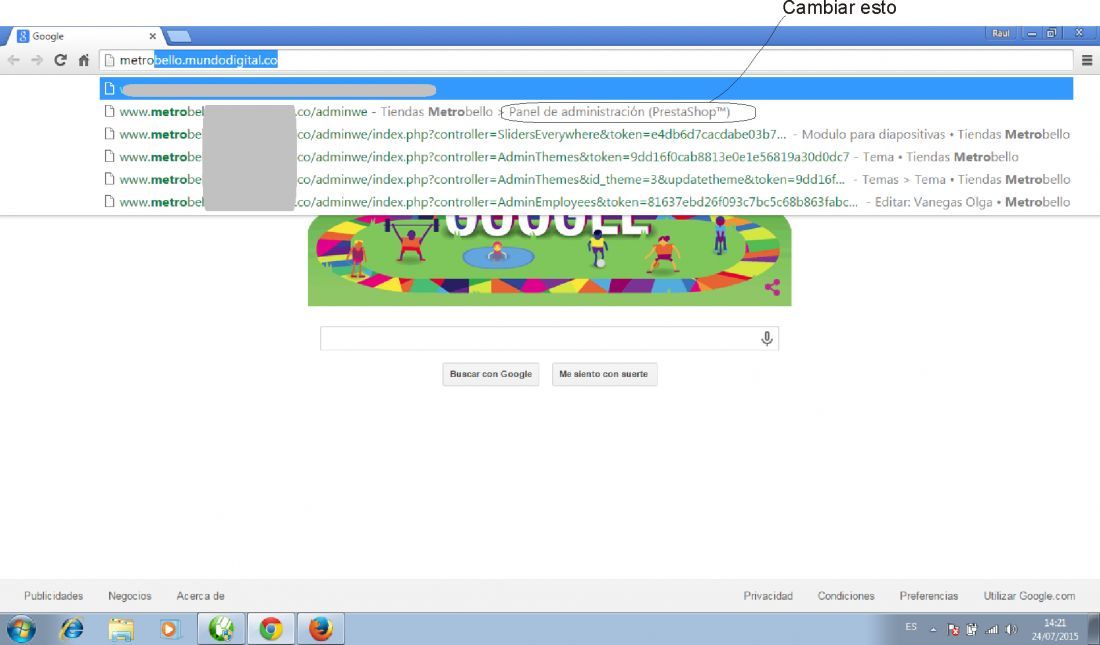
Task: Open the green globe taskbar application
Action: pyautogui.click(x=221, y=628)
